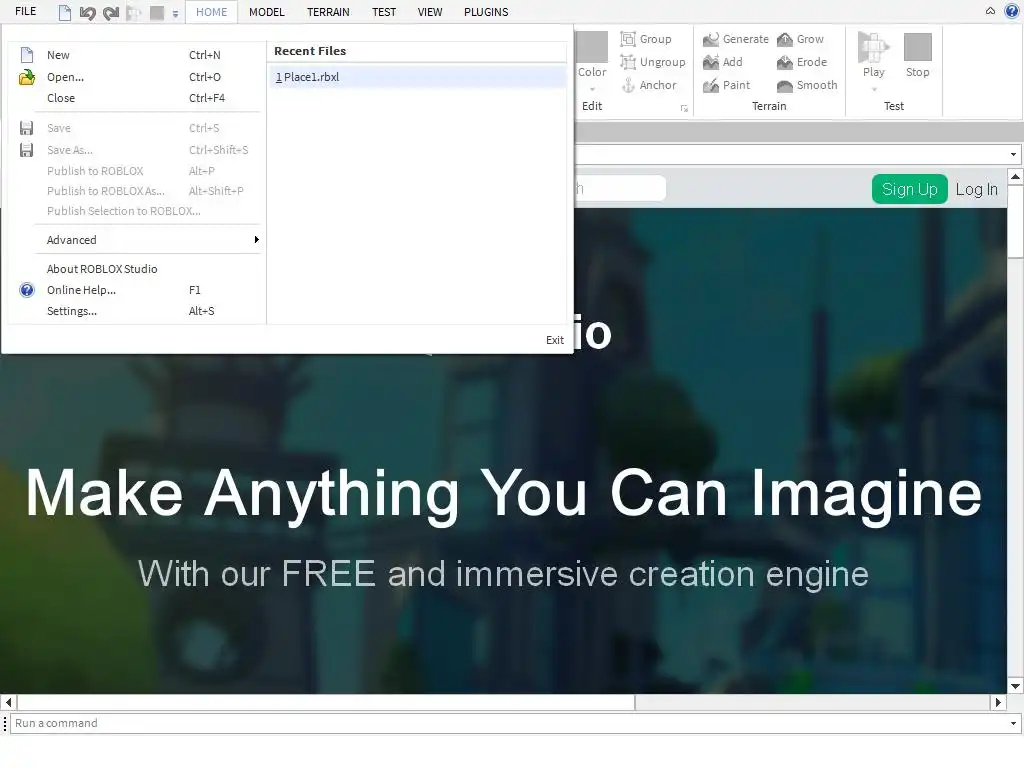Click the vertical scrollbar thumb
Screen dimensions: 1024x768
1015,222
